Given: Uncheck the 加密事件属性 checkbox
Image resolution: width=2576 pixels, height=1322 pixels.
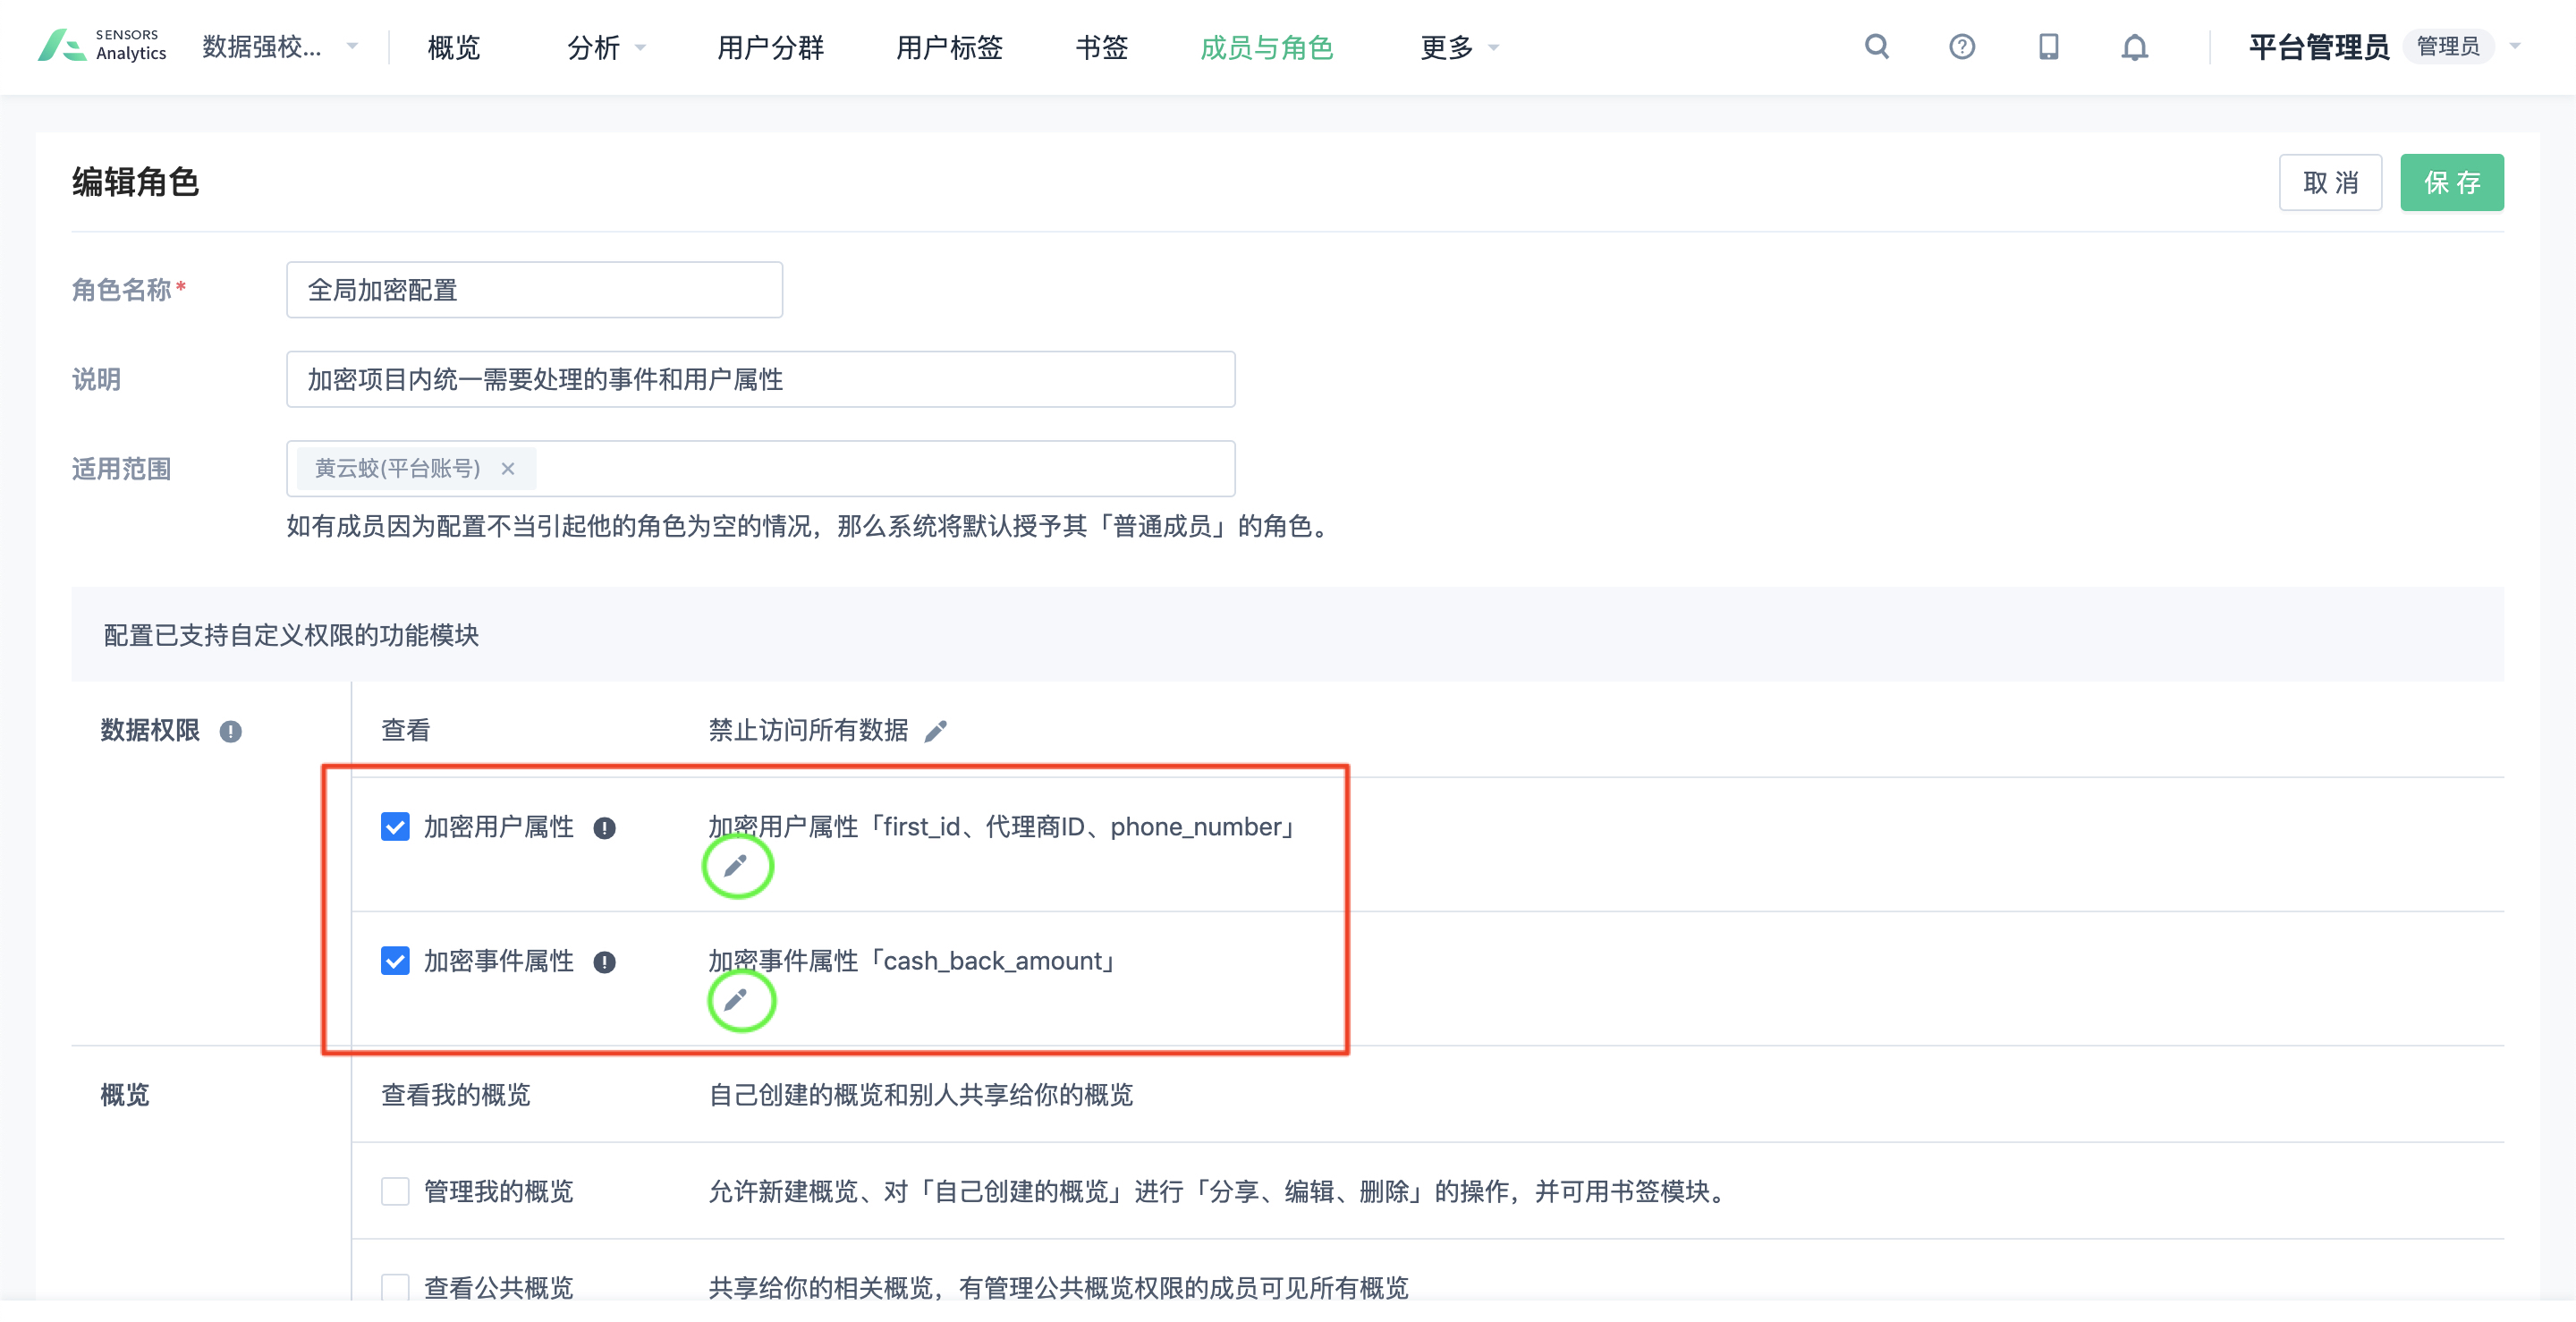Looking at the screenshot, I should (395, 961).
